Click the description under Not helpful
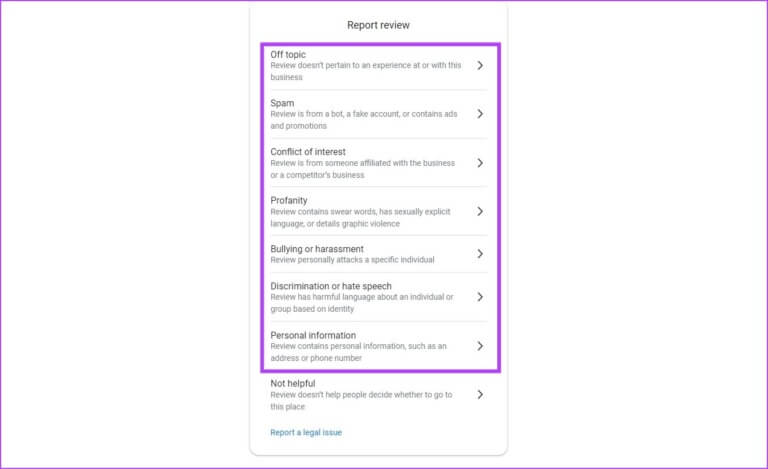This screenshot has width=768, height=469. coord(360,401)
